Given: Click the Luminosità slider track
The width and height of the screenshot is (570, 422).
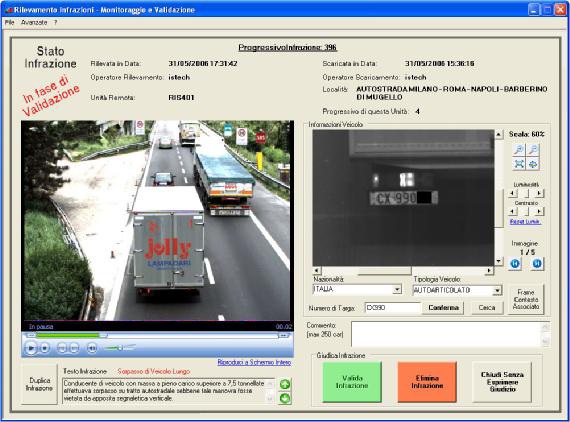Looking at the screenshot, I should [x=526, y=193].
